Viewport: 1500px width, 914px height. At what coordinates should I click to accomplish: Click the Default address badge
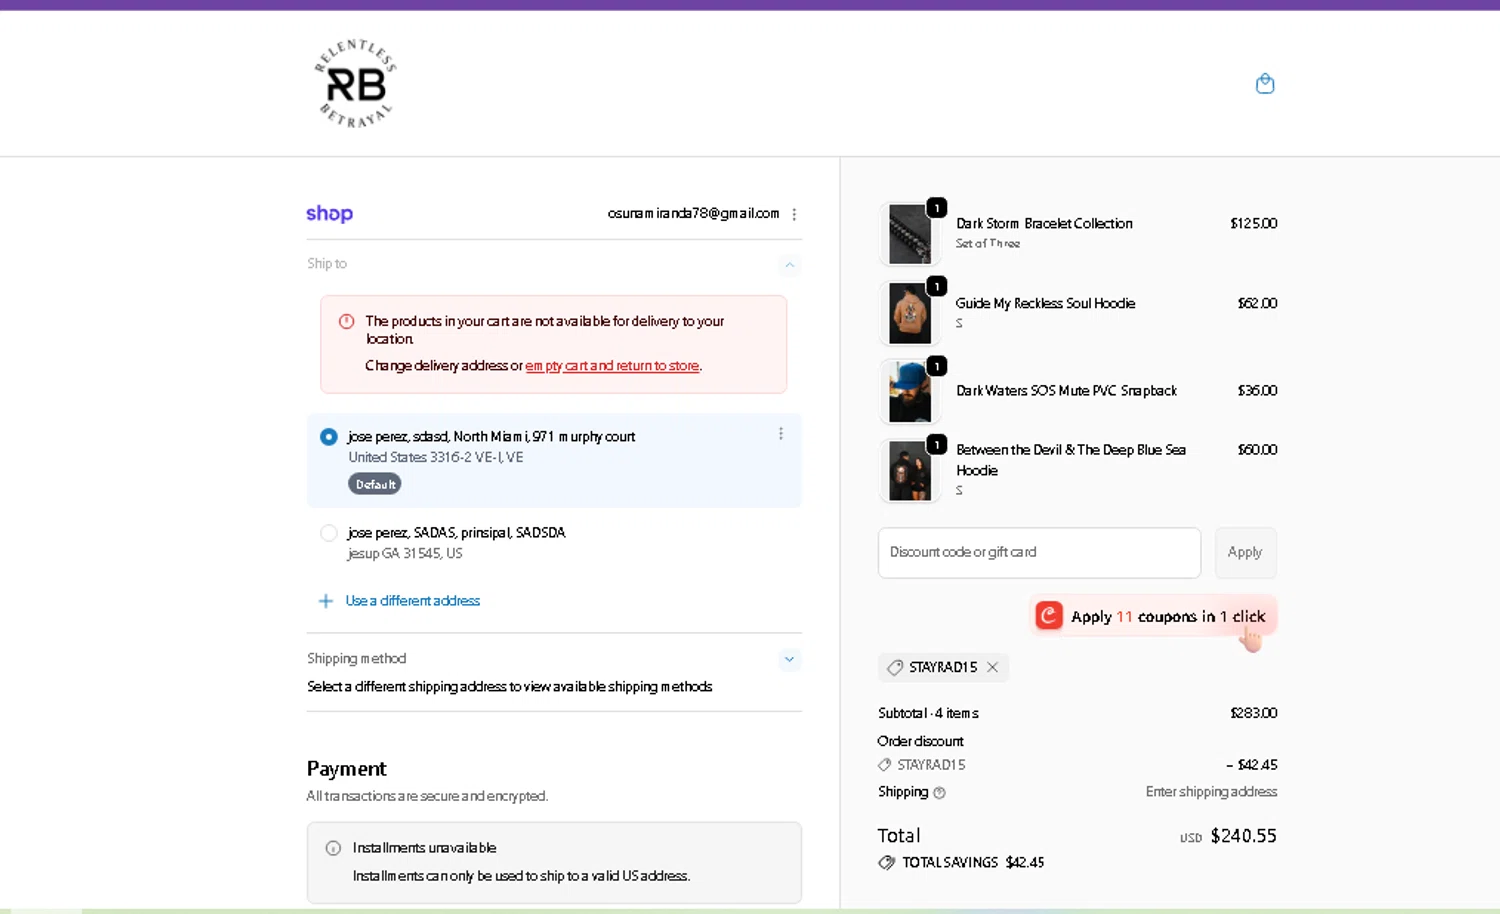pyautogui.click(x=375, y=484)
